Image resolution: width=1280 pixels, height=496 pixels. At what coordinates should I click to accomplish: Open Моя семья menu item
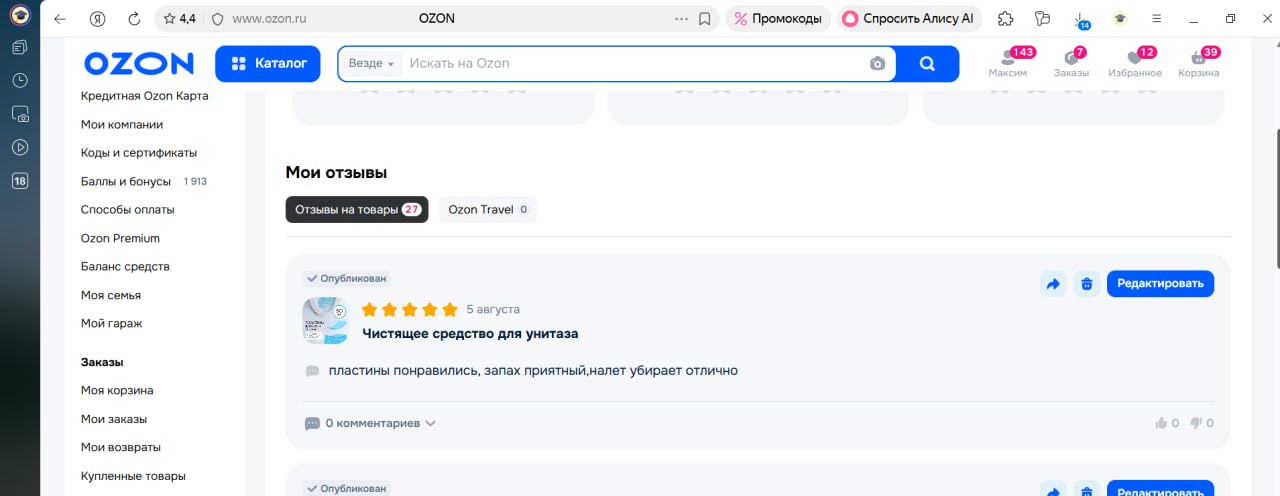click(111, 295)
